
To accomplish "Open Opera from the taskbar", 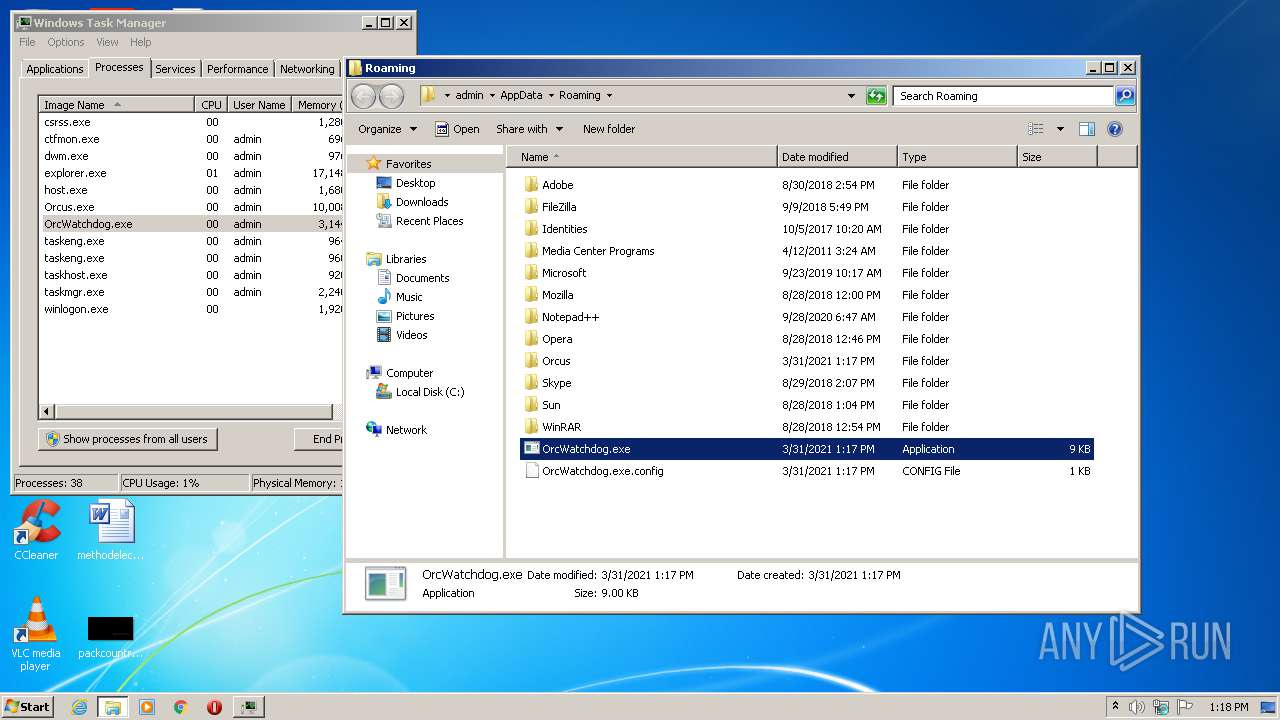I will coord(214,707).
